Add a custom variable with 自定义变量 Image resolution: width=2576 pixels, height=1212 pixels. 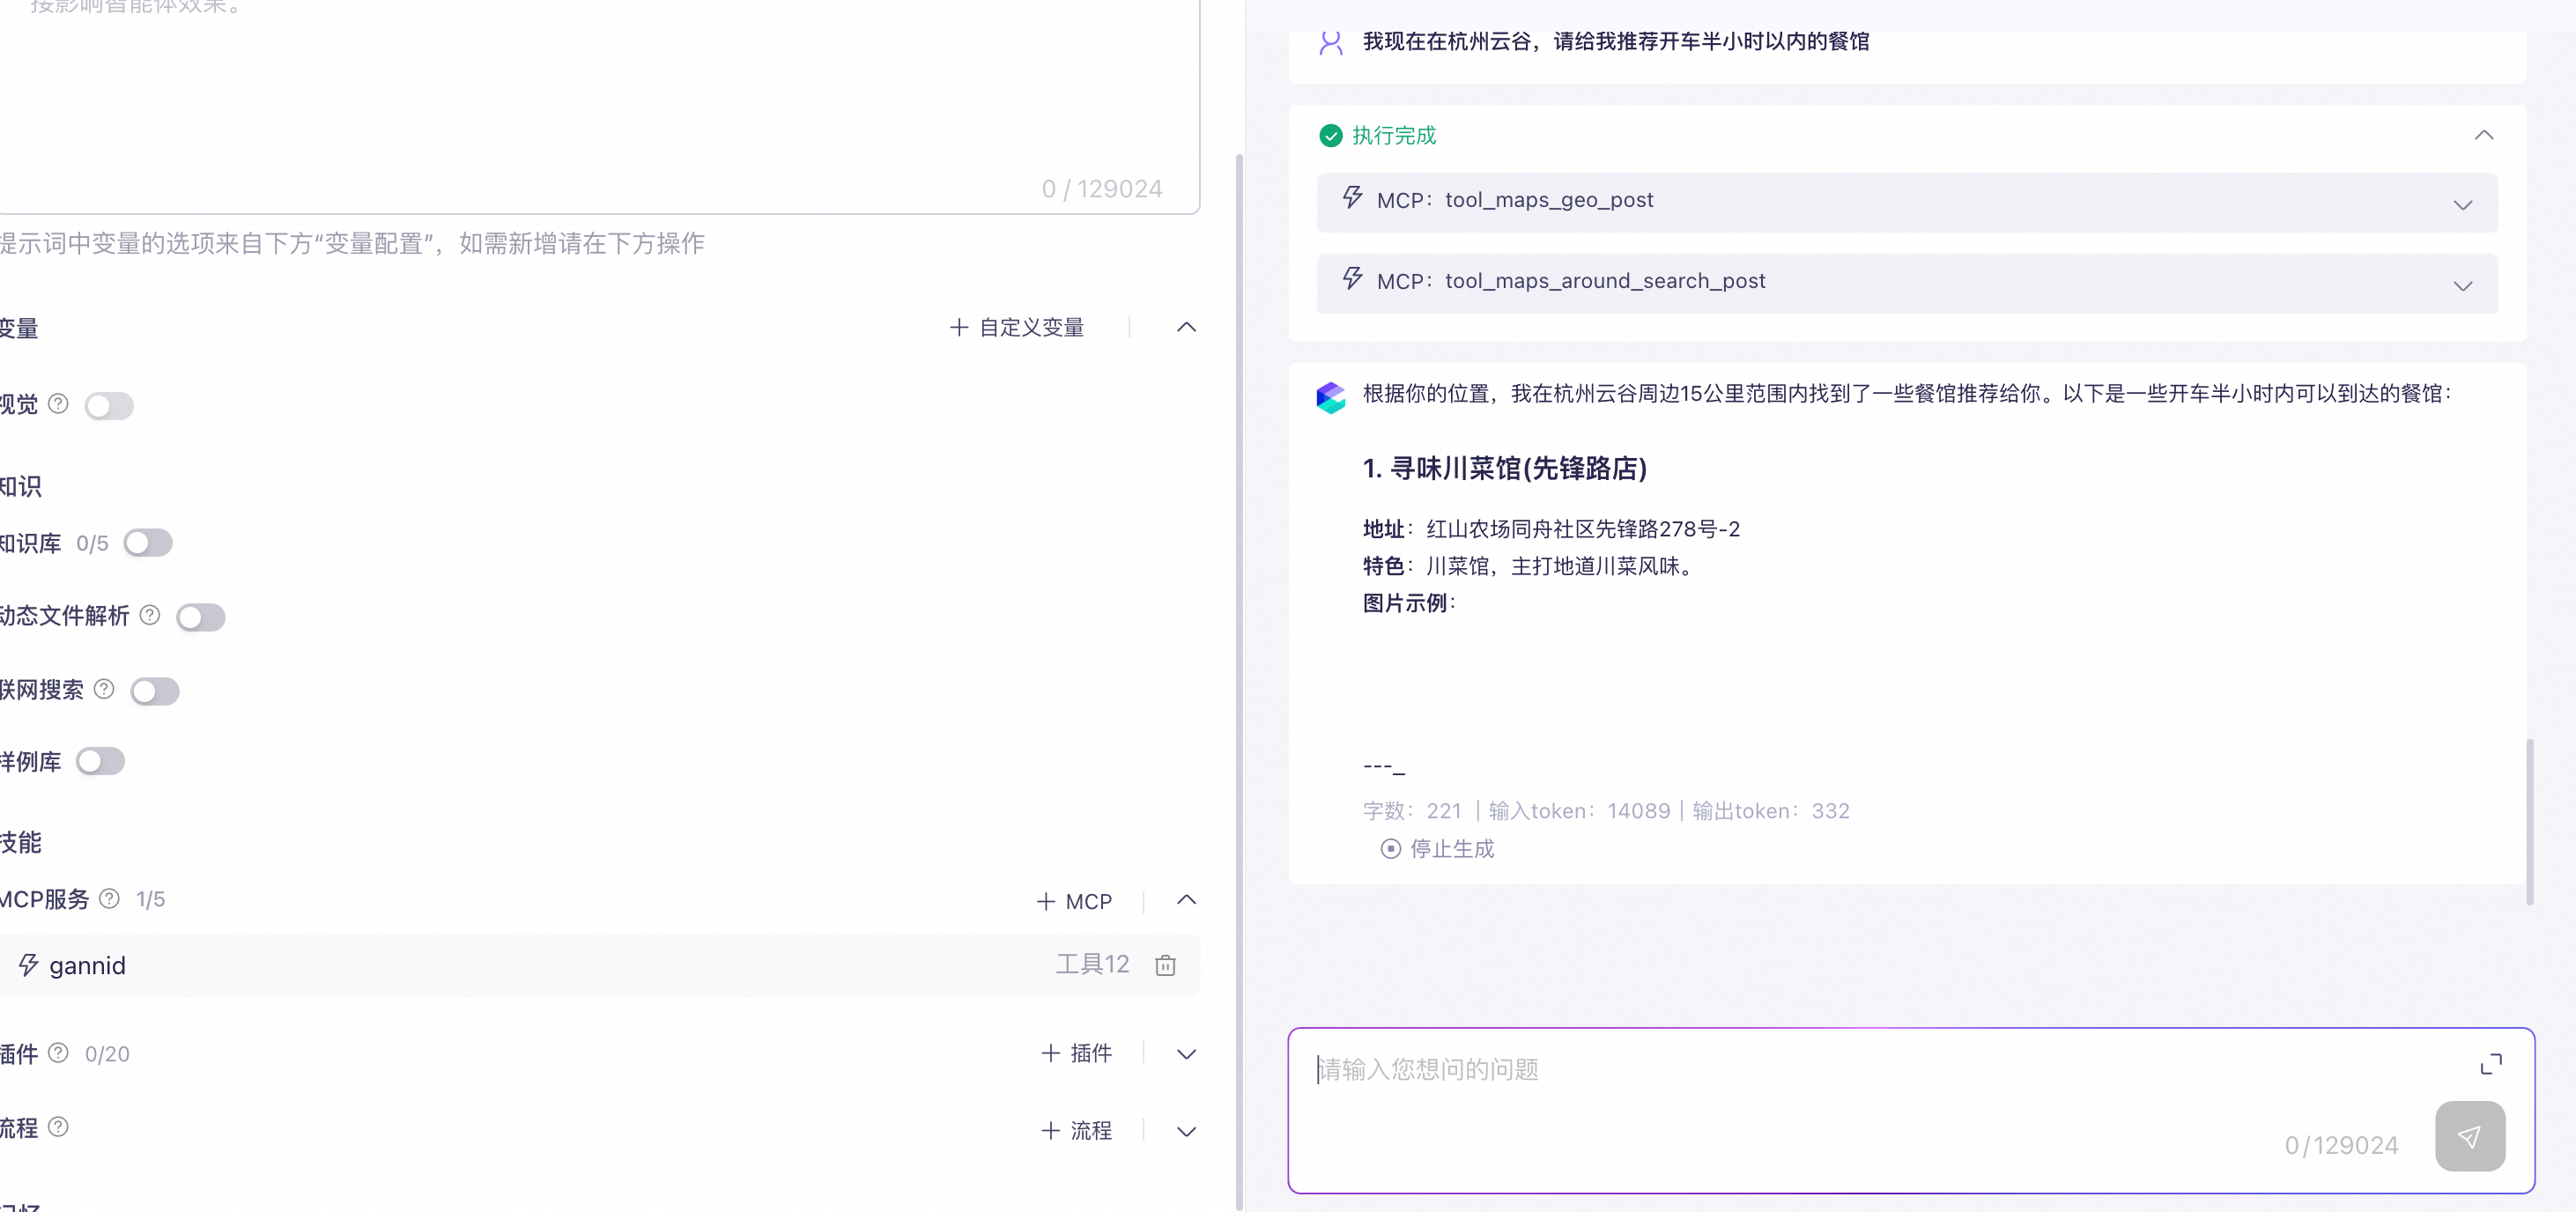pyautogui.click(x=1017, y=327)
